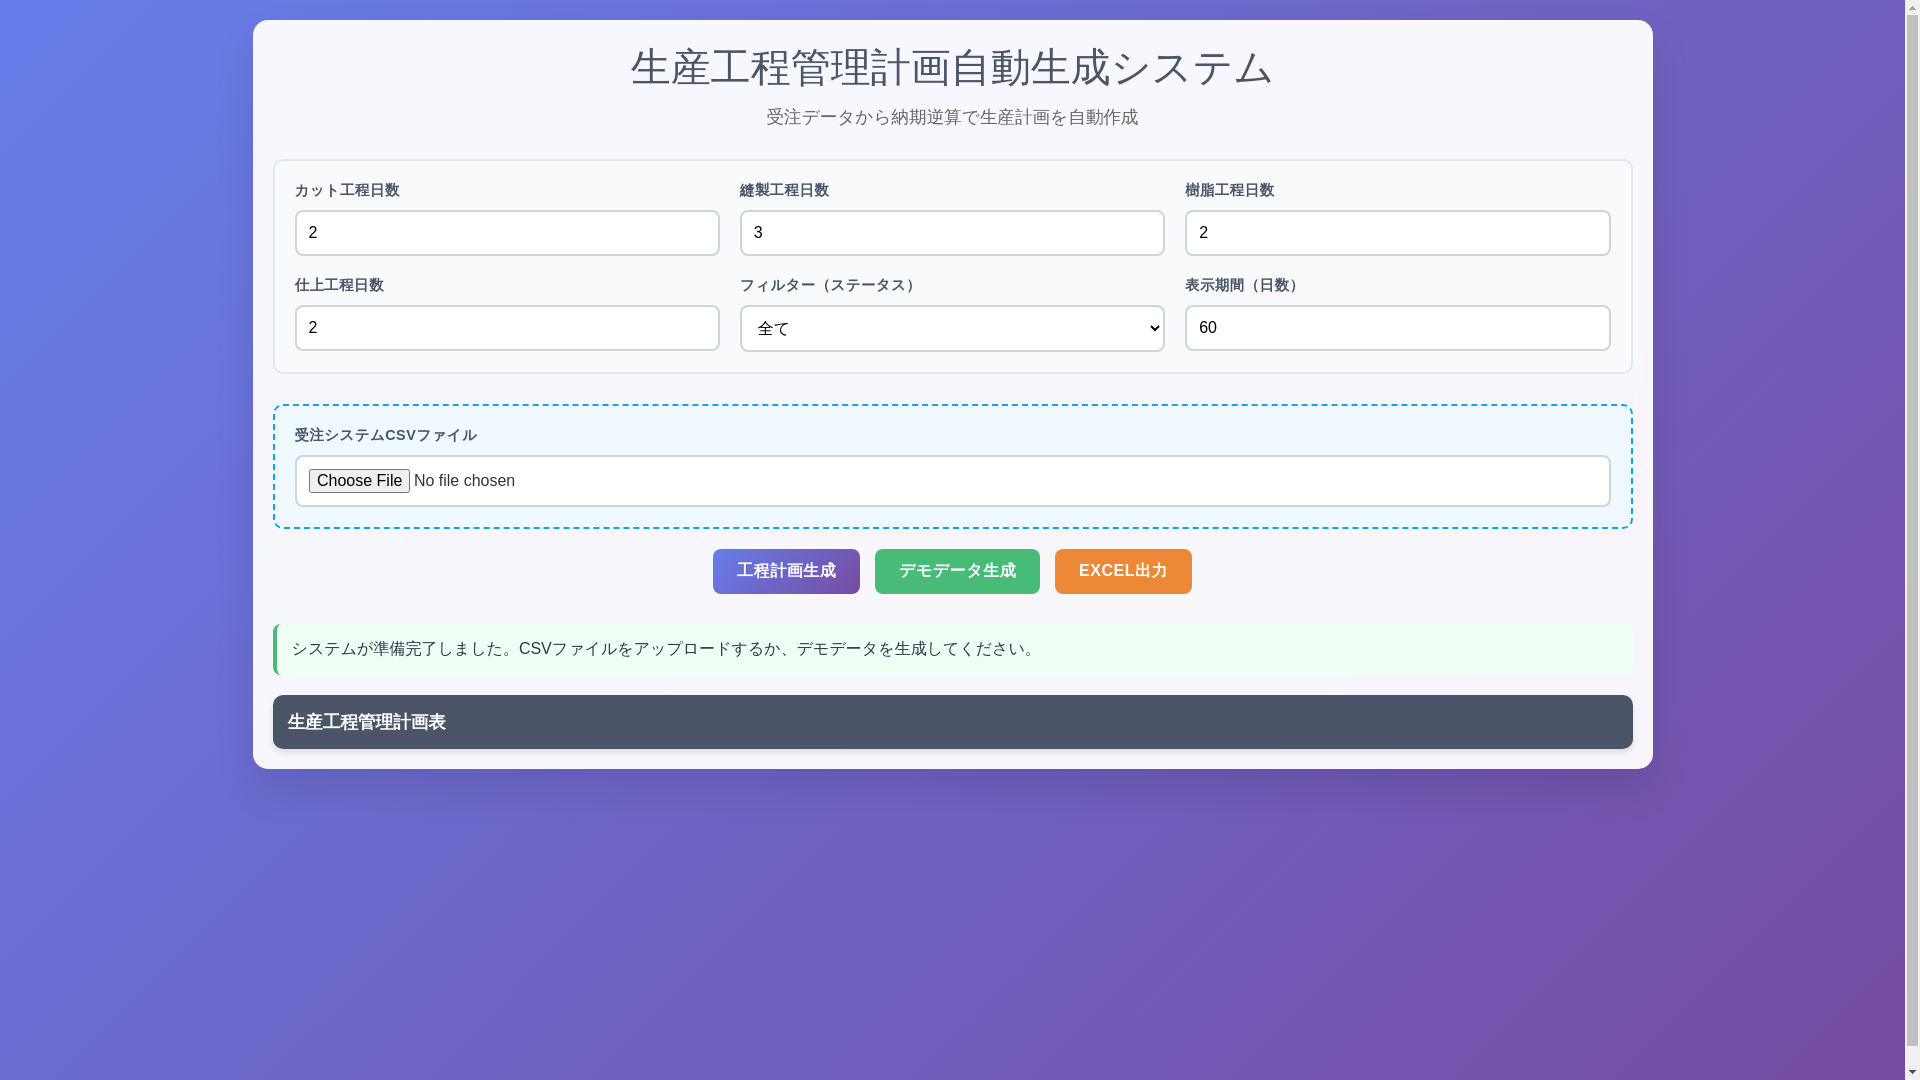
Task: Click the 工程計画生成 button
Action: pos(786,571)
